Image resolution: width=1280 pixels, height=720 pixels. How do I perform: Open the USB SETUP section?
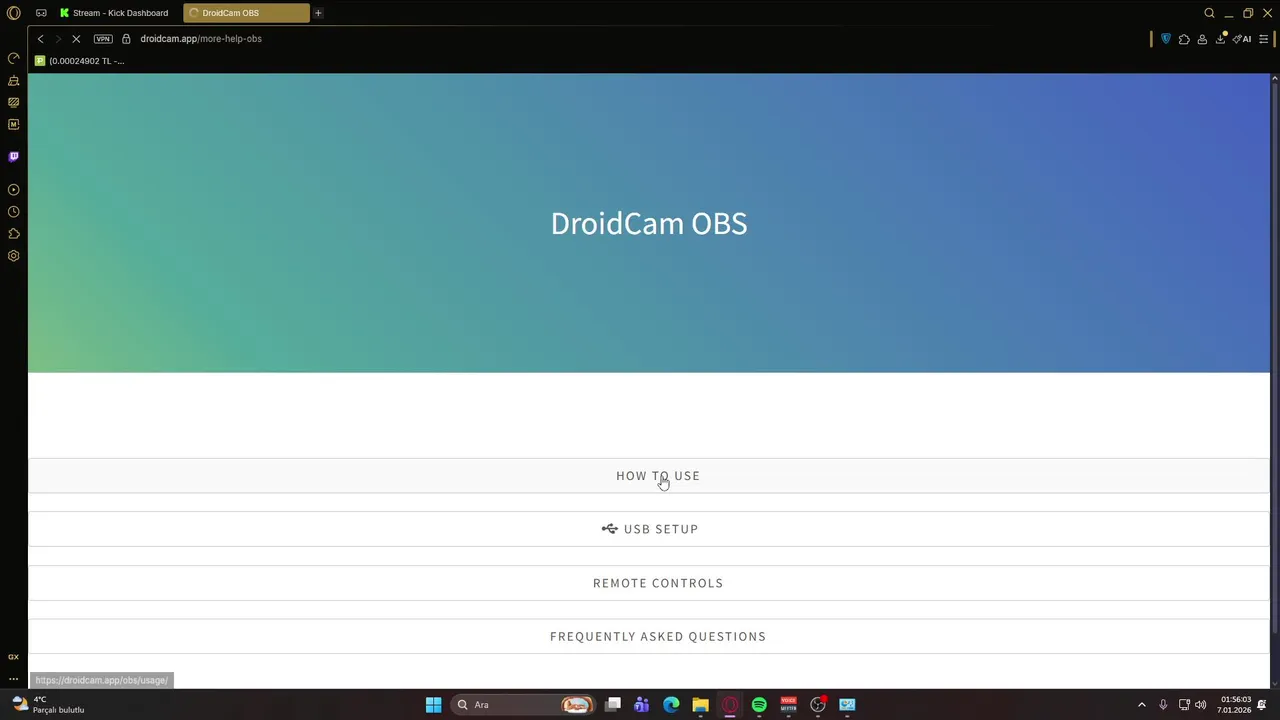coord(649,529)
